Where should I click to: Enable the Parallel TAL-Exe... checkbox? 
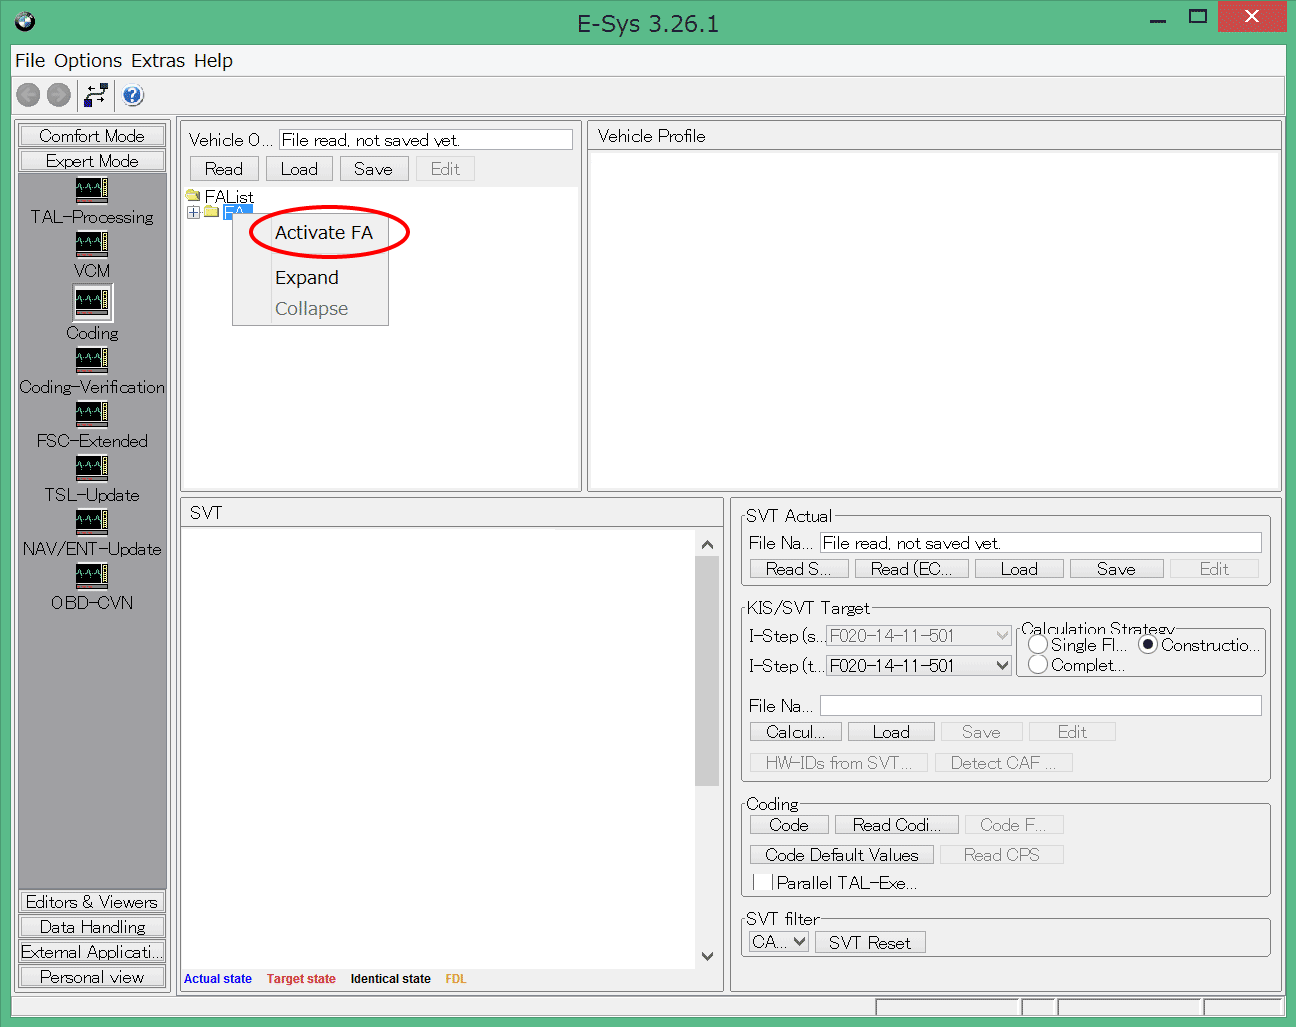pyautogui.click(x=763, y=882)
